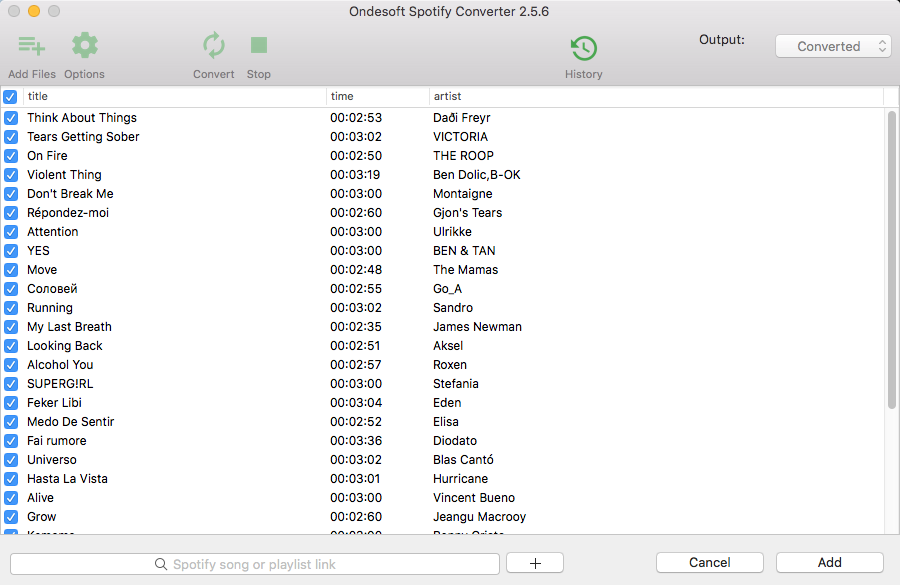Toggle Looking Back checkbox
The width and height of the screenshot is (900, 585).
tap(11, 346)
